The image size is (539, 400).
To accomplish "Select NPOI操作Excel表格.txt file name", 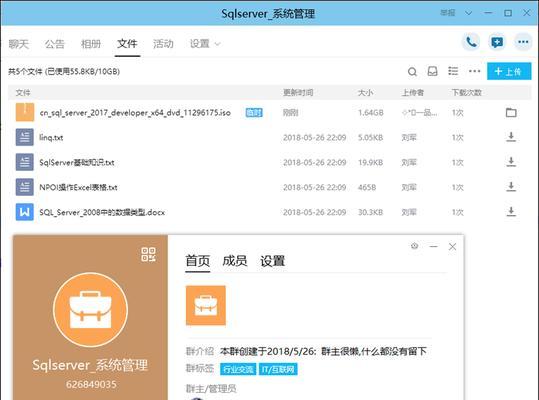I will pos(78,187).
